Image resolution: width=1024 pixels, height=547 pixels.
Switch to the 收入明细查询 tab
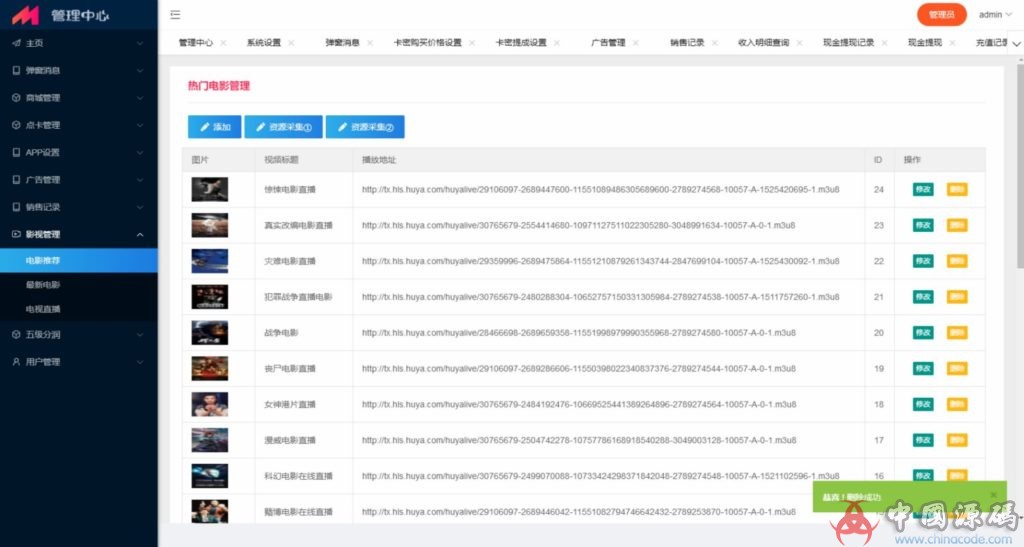(x=763, y=43)
